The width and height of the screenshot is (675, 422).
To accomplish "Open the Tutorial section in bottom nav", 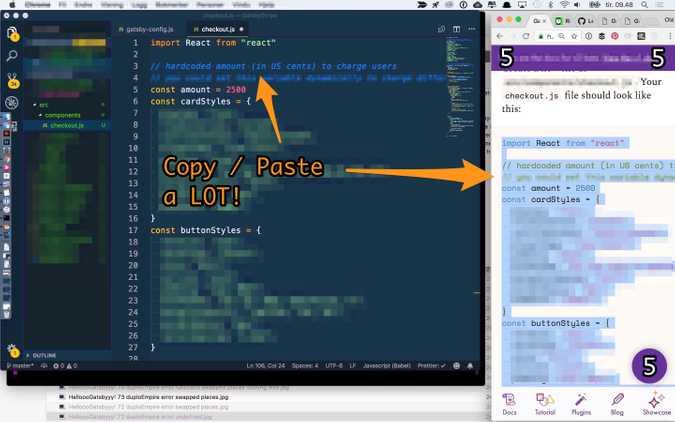I will point(545,400).
